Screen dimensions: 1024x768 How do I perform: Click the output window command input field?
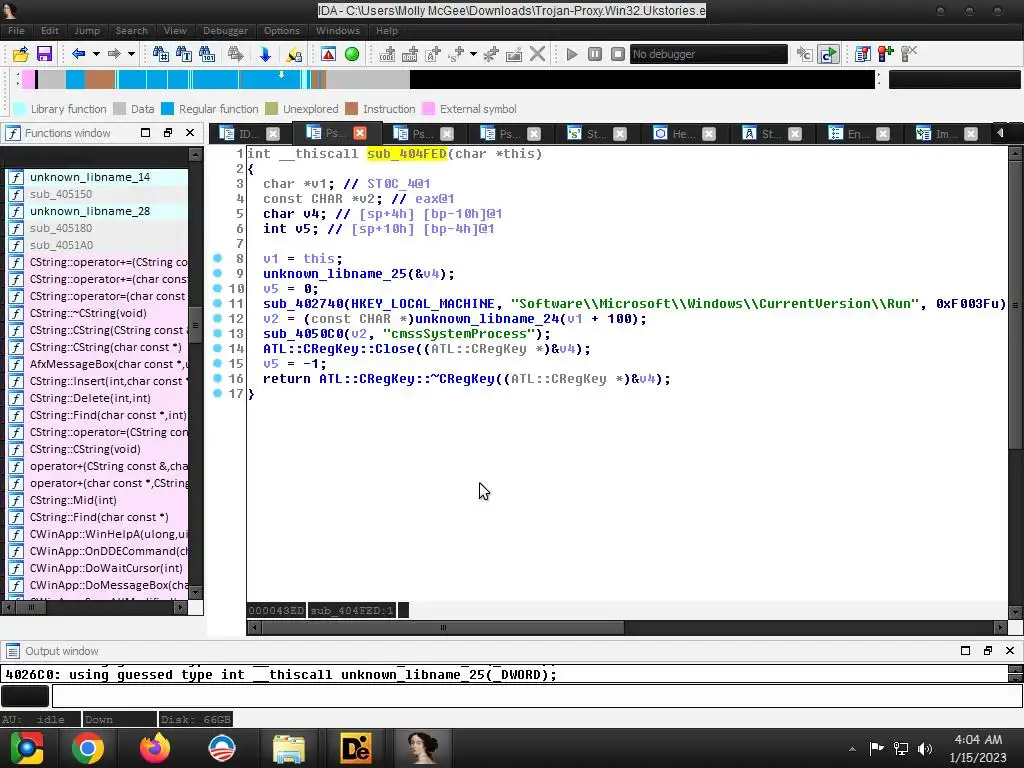[537, 696]
